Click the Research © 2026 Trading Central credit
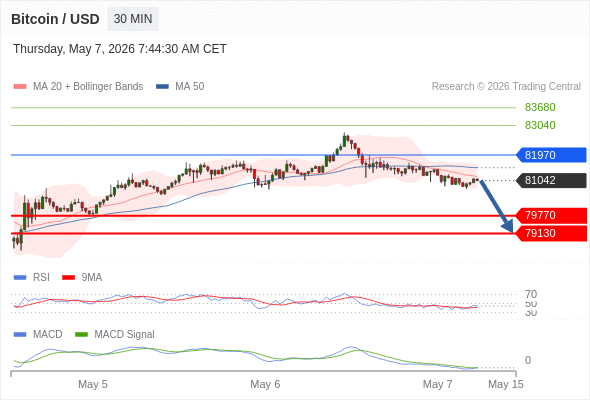590x400 pixels. tap(506, 87)
